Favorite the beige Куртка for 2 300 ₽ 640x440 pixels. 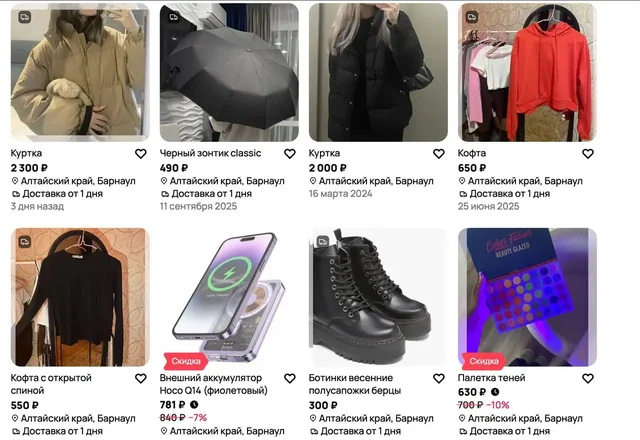pyautogui.click(x=141, y=154)
